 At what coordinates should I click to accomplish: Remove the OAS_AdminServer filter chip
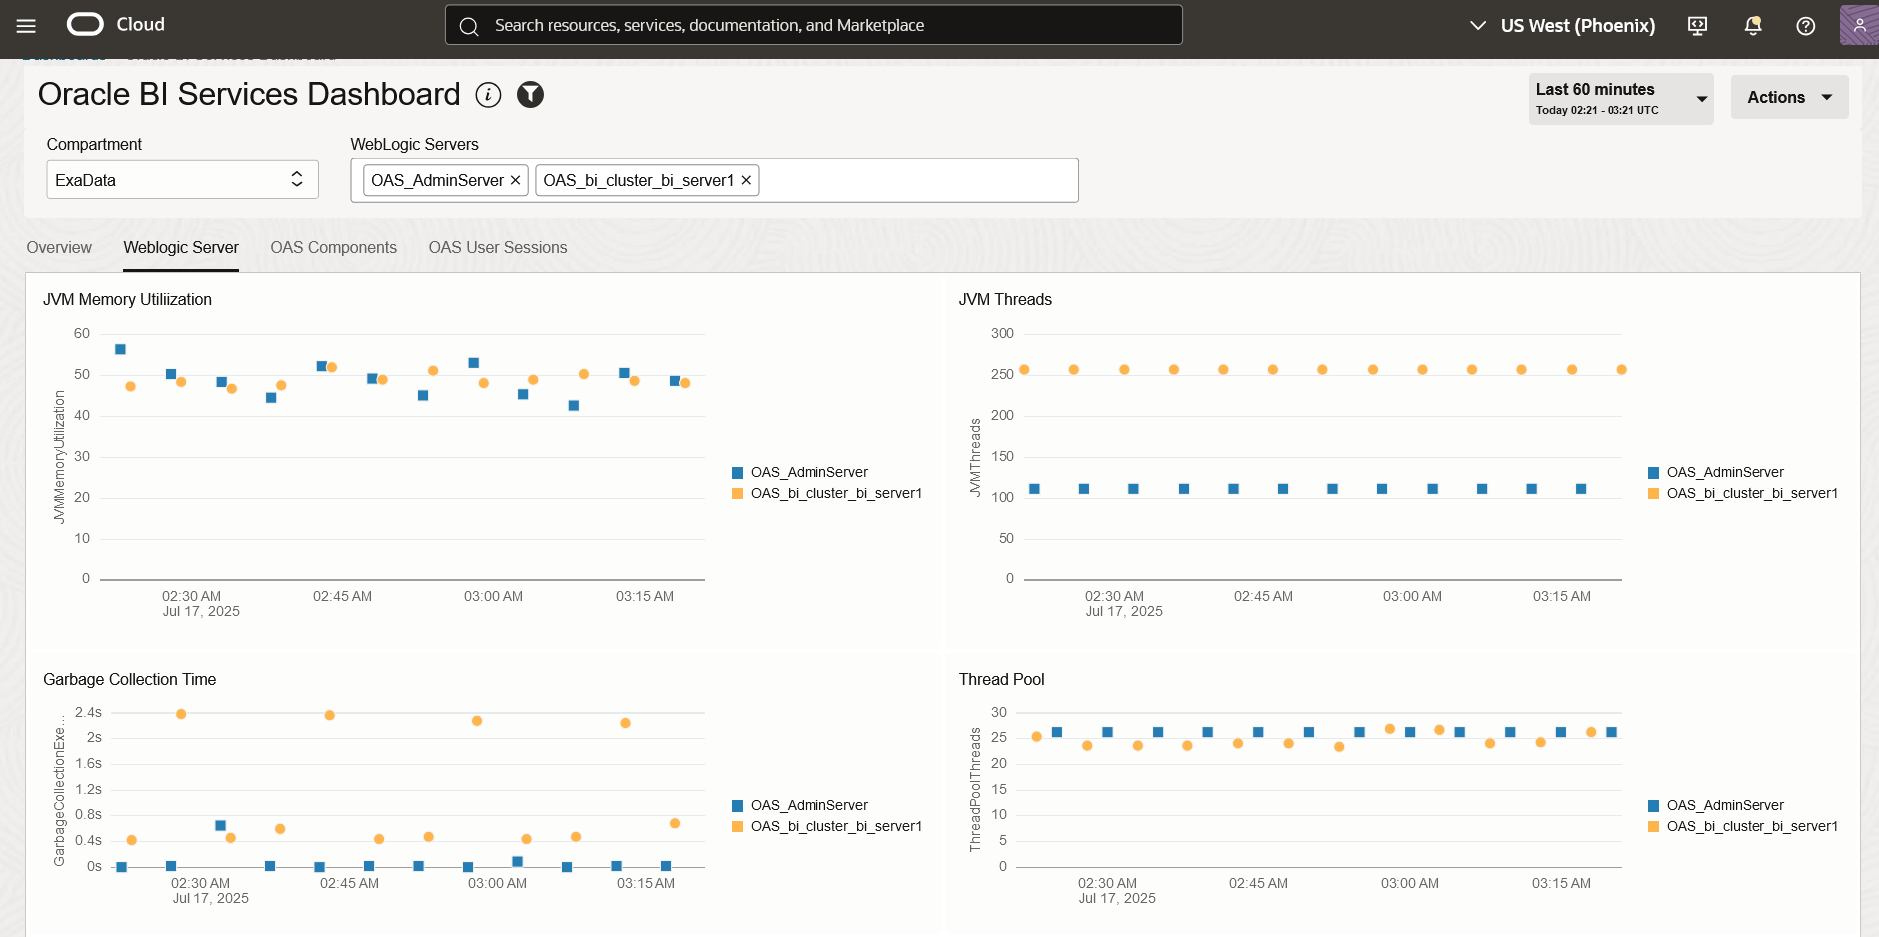pyautogui.click(x=516, y=180)
